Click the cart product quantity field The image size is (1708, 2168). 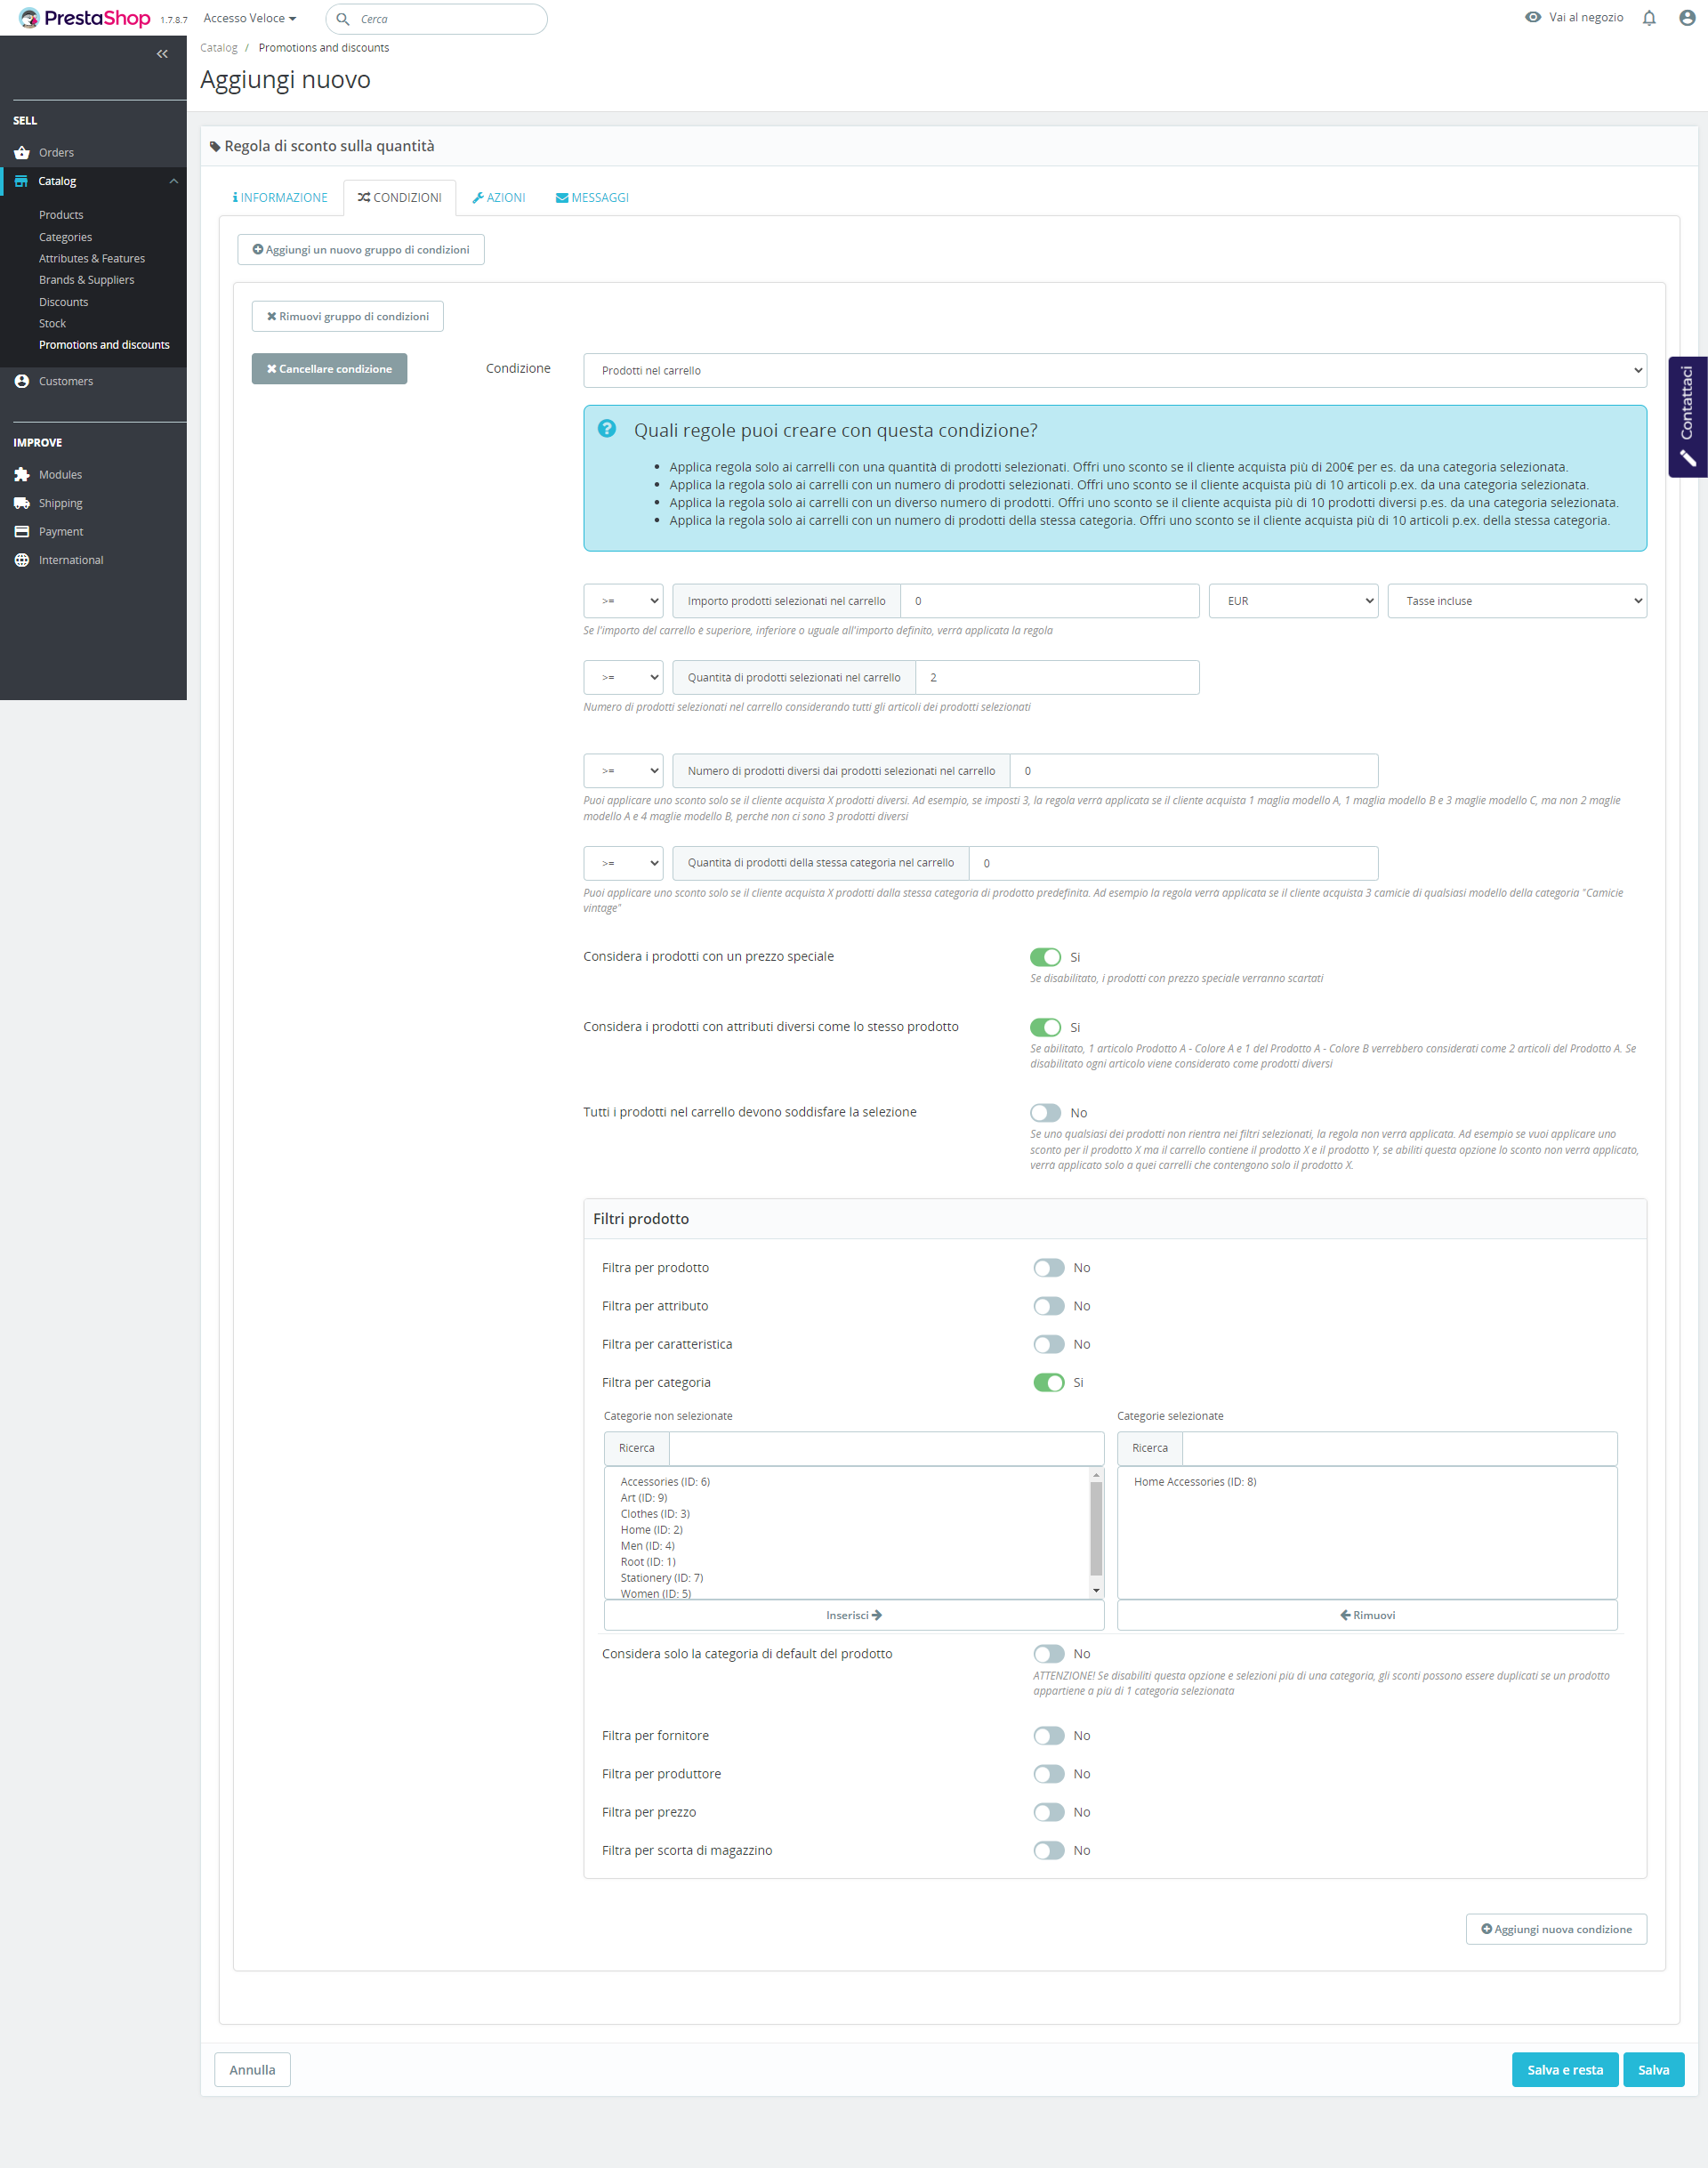[1057, 678]
